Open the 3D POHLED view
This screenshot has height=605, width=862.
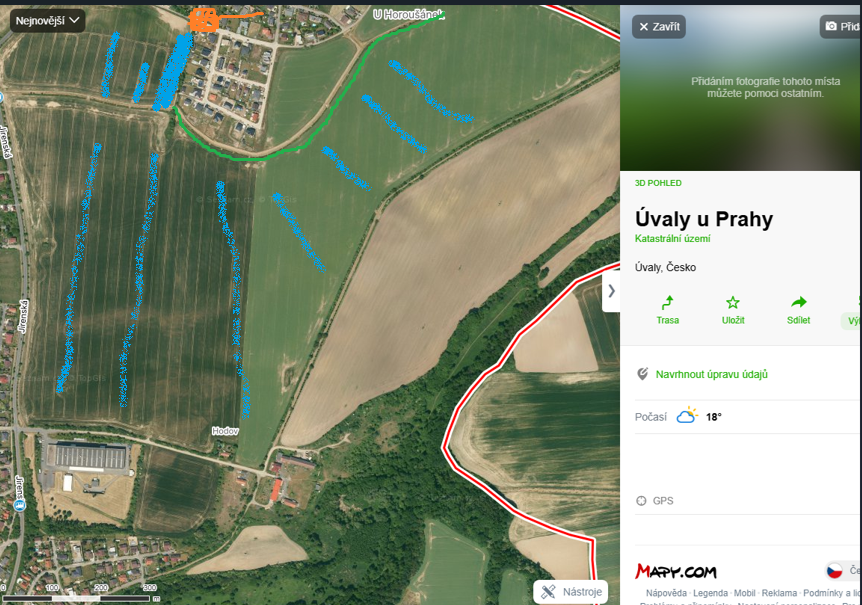658,183
